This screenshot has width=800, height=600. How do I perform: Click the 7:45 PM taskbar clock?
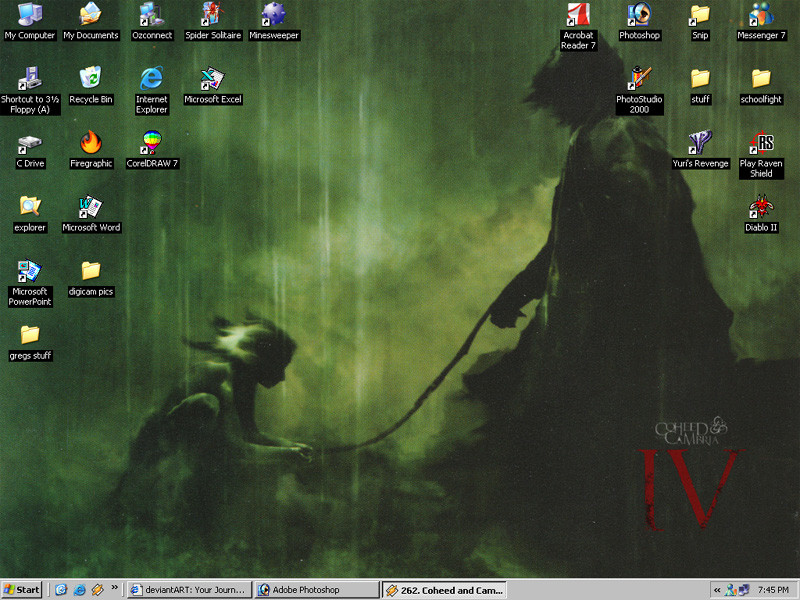pyautogui.click(x=773, y=590)
